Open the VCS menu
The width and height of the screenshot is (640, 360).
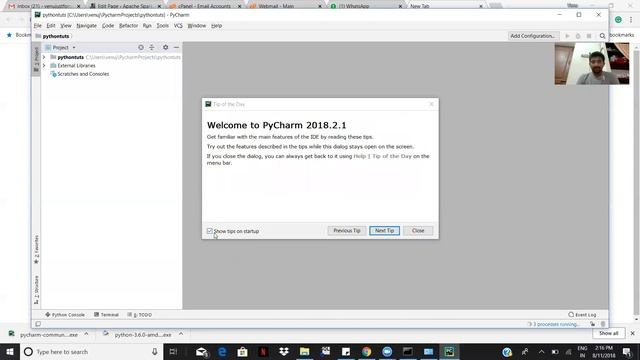point(178,26)
